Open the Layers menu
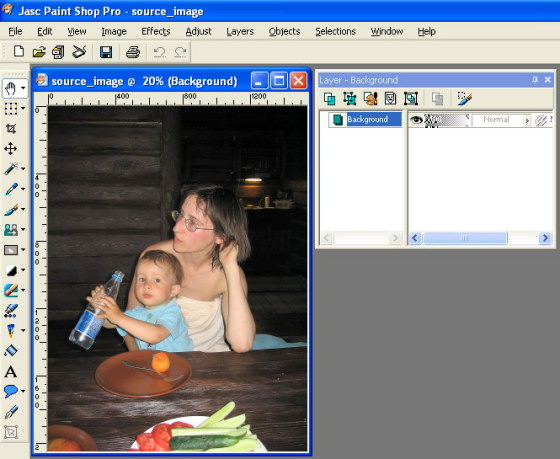 [x=240, y=31]
